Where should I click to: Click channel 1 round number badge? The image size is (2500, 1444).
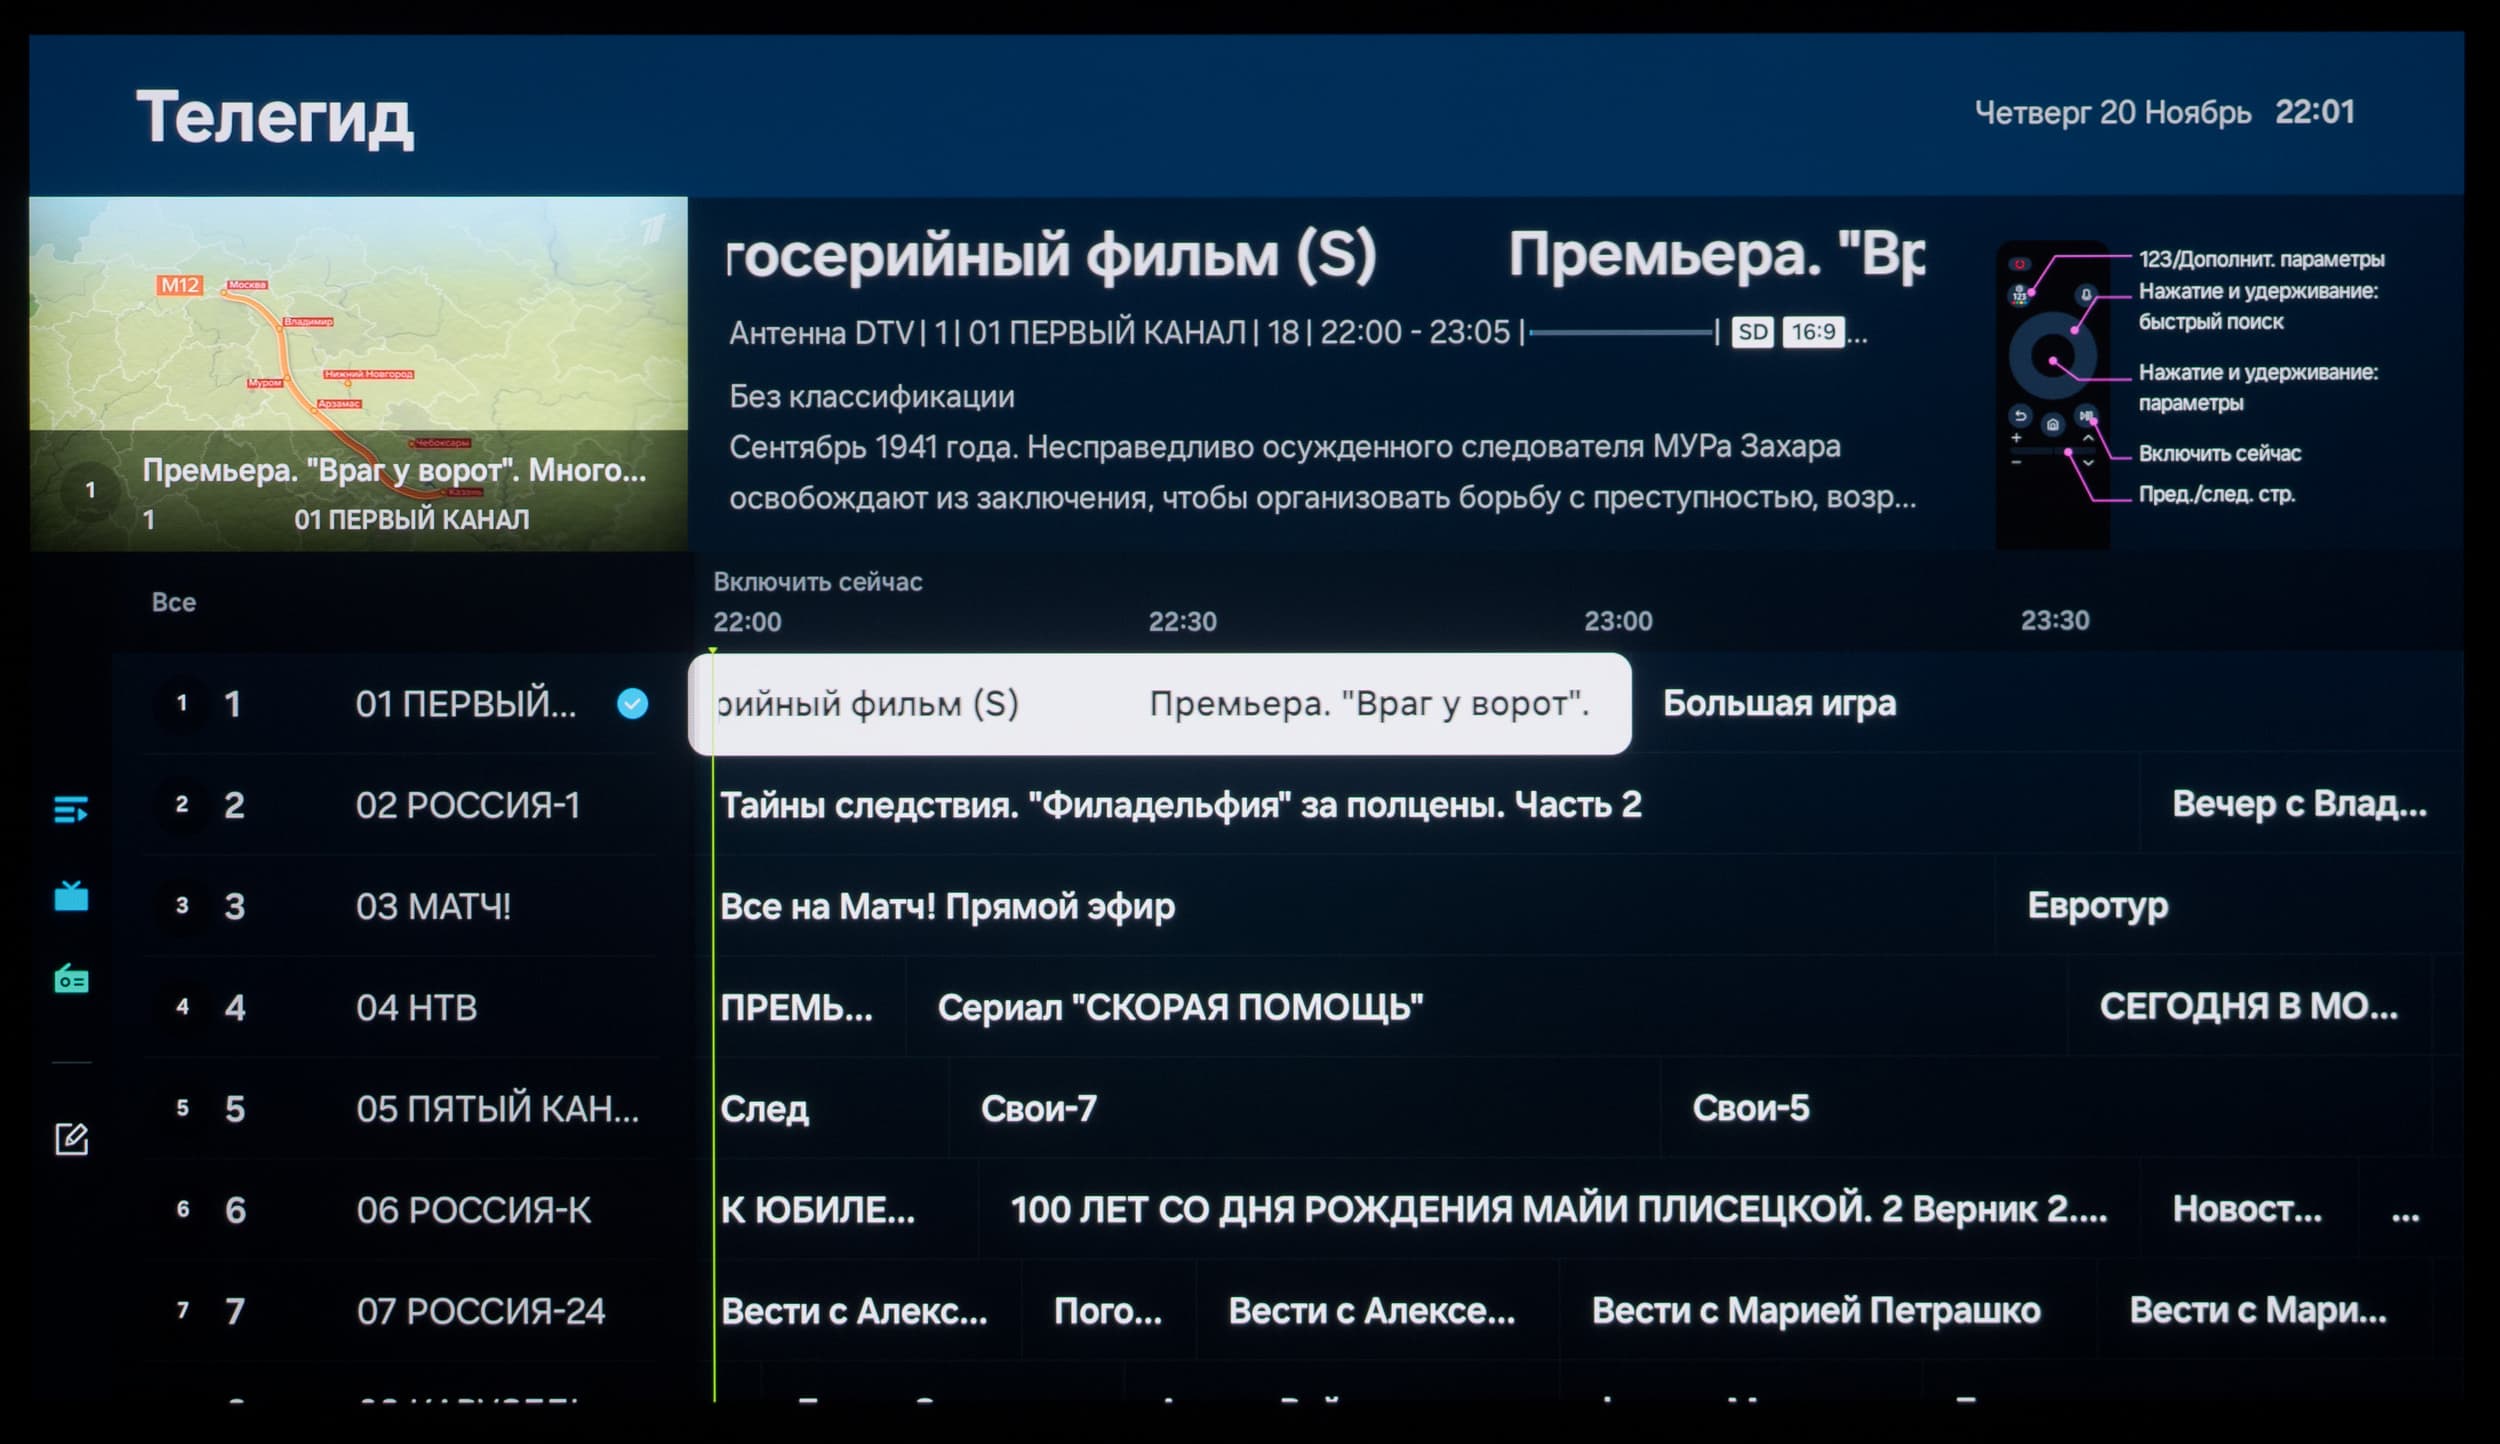(181, 703)
